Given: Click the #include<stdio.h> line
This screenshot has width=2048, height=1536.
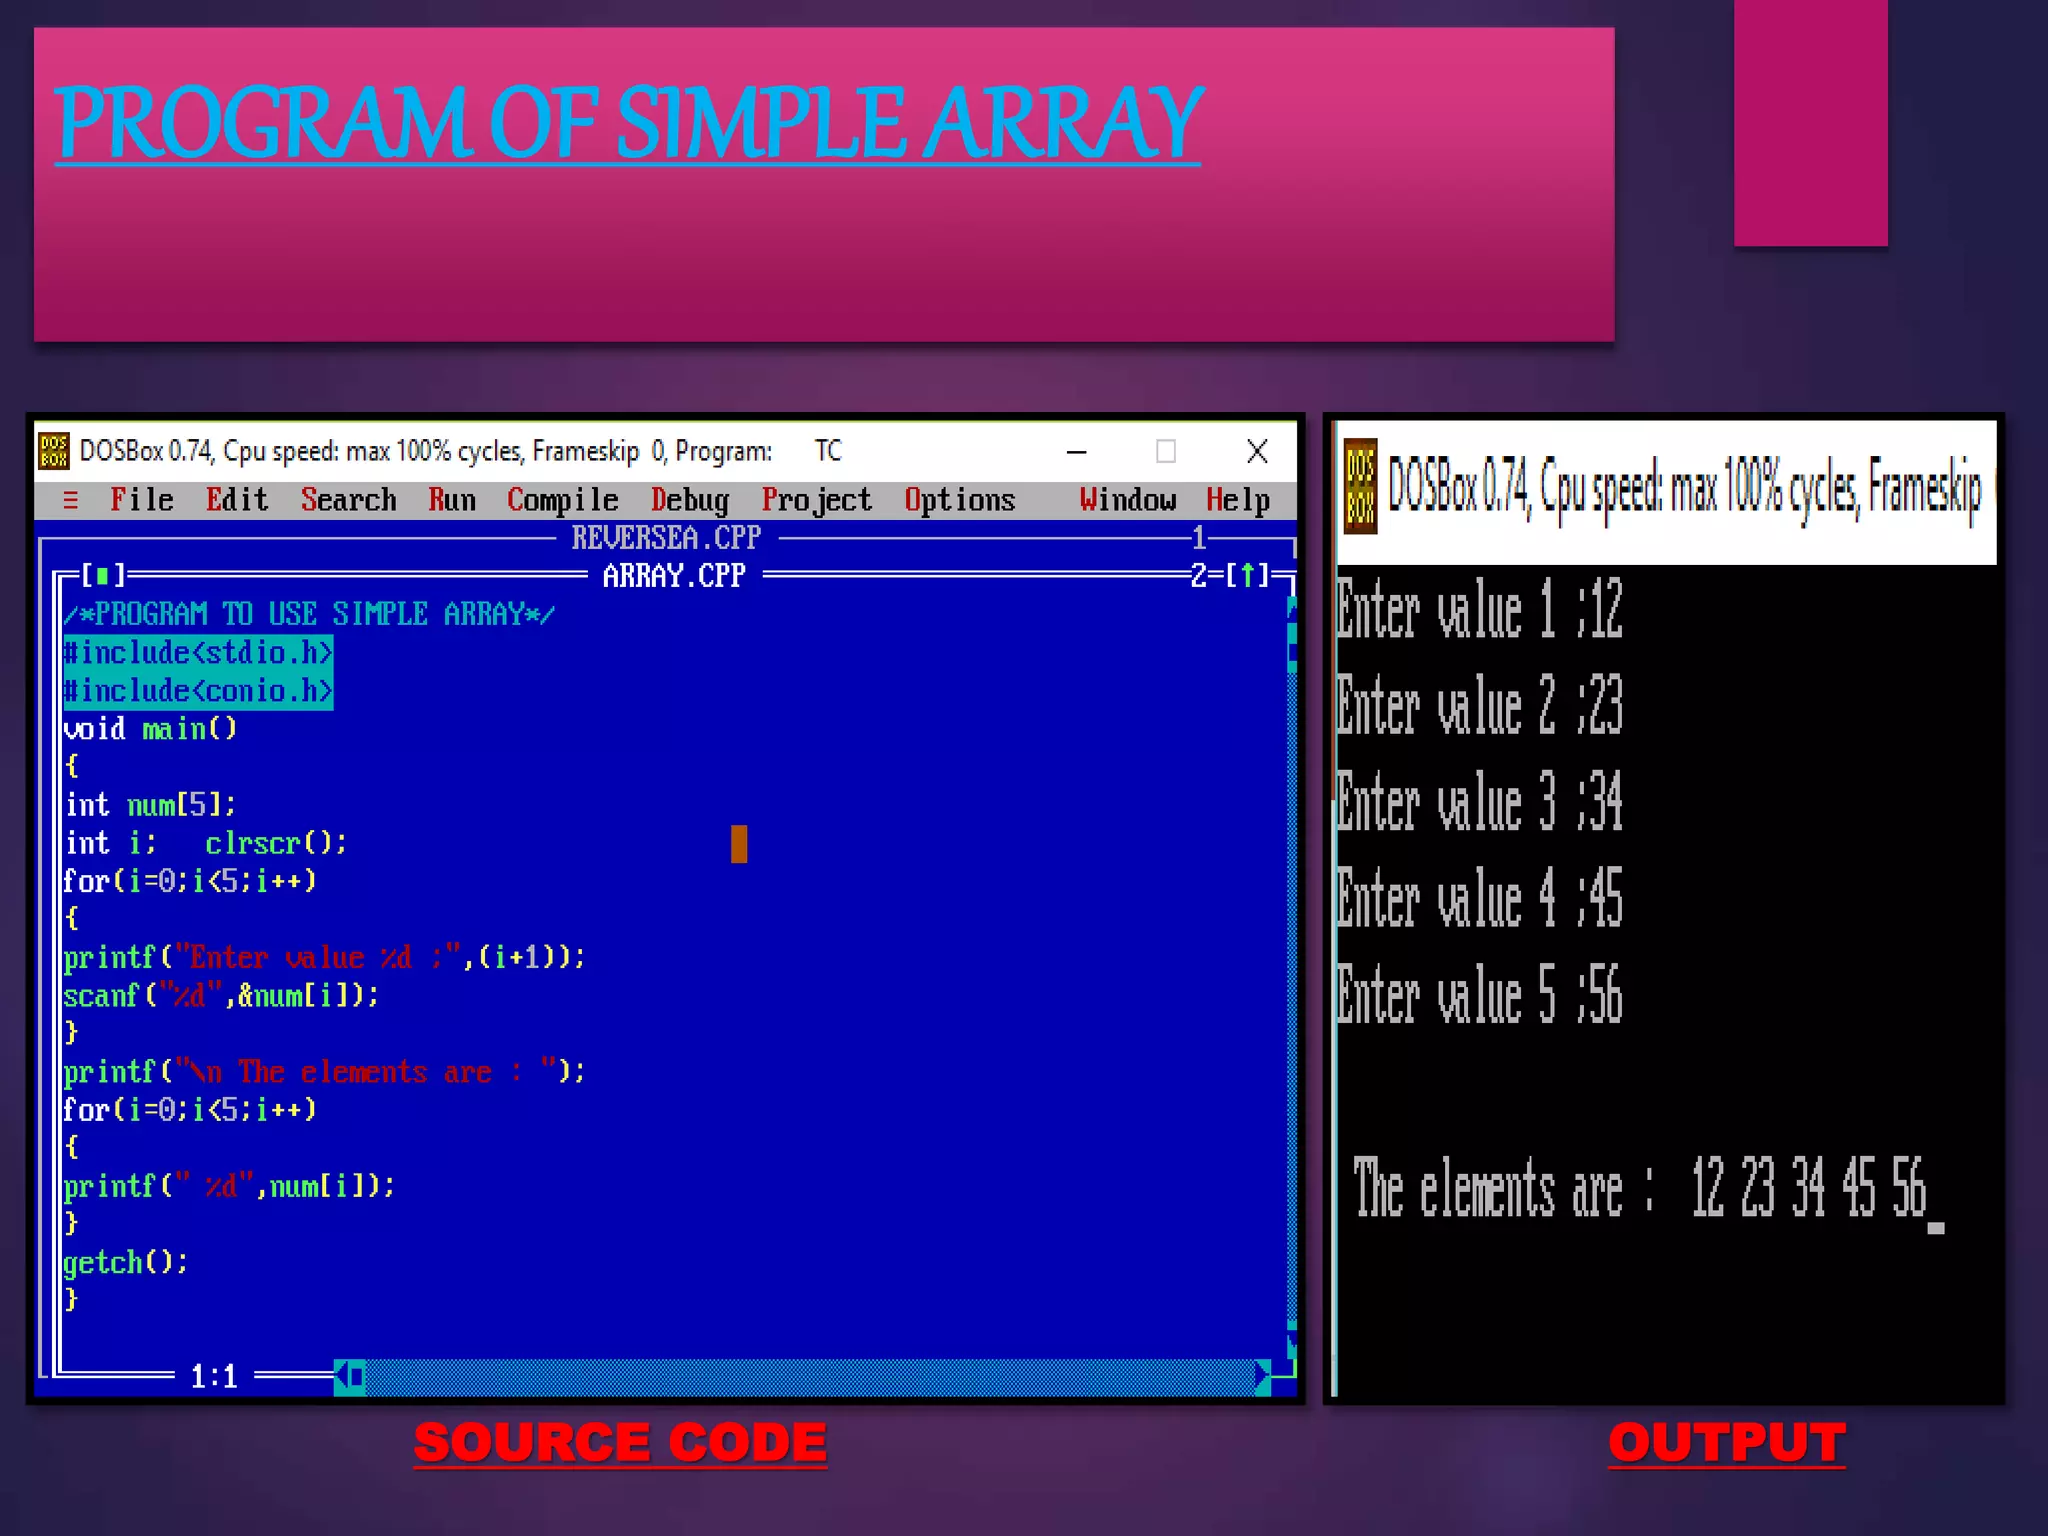Looking at the screenshot, I should [x=198, y=652].
